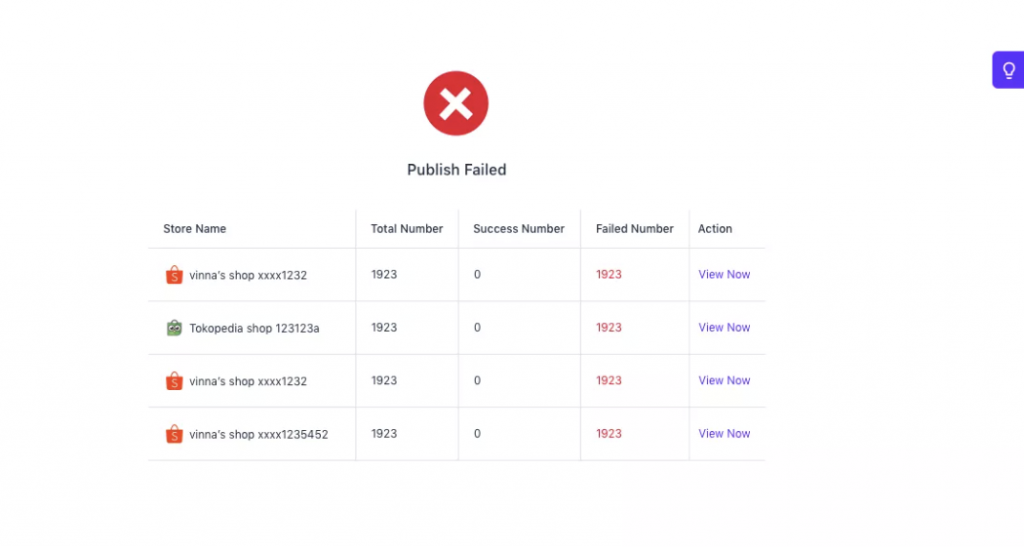The height and width of the screenshot is (547, 1024).
Task: Click red failed count for vinna's shop xxxx1235452
Action: coord(609,433)
